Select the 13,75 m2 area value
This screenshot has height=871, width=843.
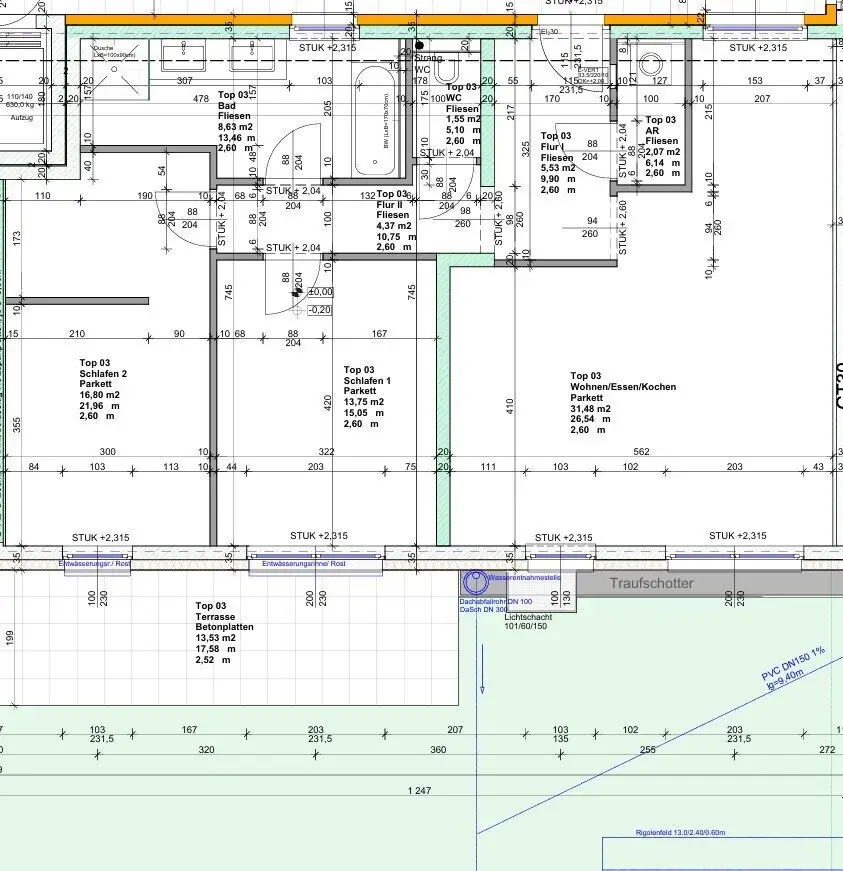(364, 402)
